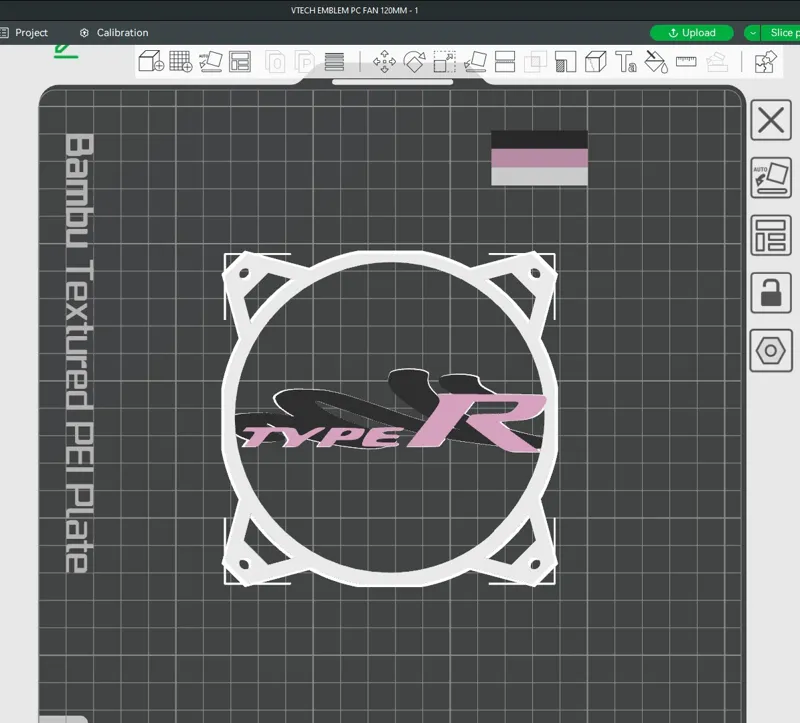
Task: Arrange objects on this plate
Action: coord(771,235)
